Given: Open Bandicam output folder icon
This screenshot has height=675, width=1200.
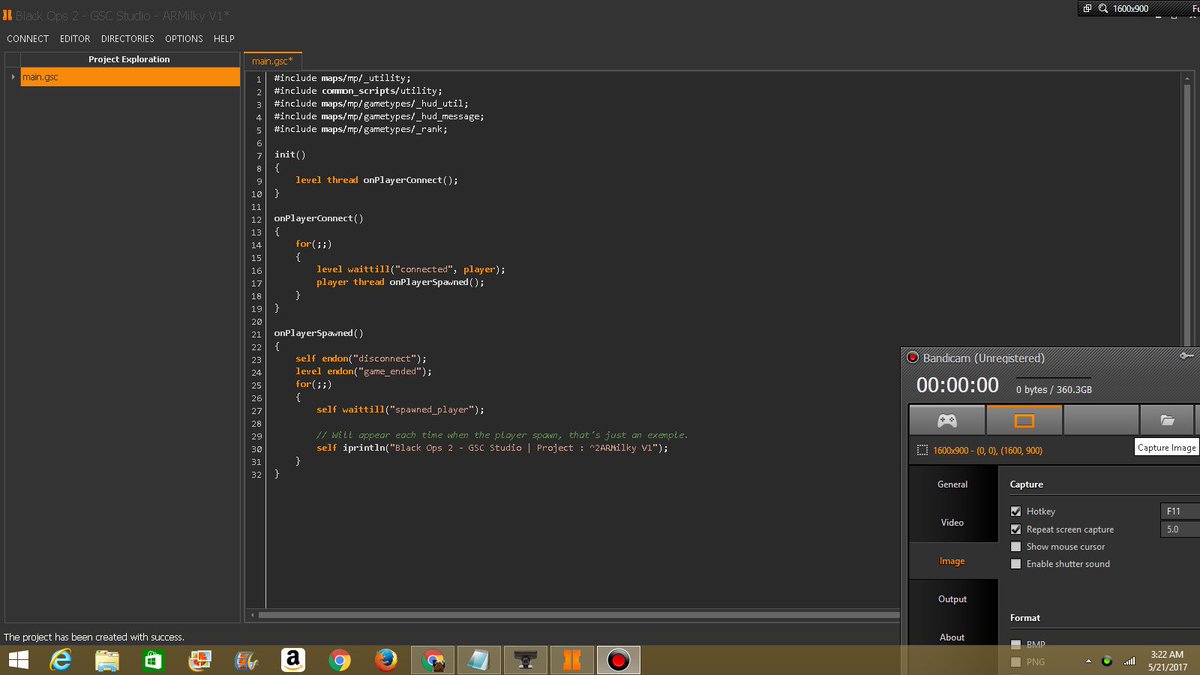Looking at the screenshot, I should coord(1167,421).
